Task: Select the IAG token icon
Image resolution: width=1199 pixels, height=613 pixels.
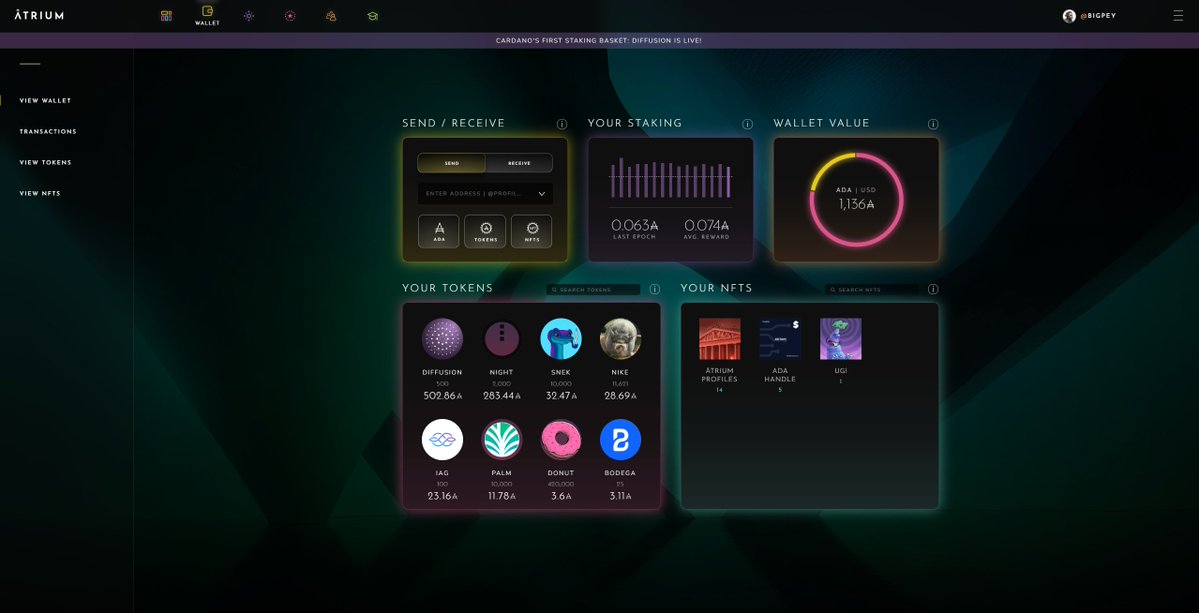Action: (x=442, y=439)
